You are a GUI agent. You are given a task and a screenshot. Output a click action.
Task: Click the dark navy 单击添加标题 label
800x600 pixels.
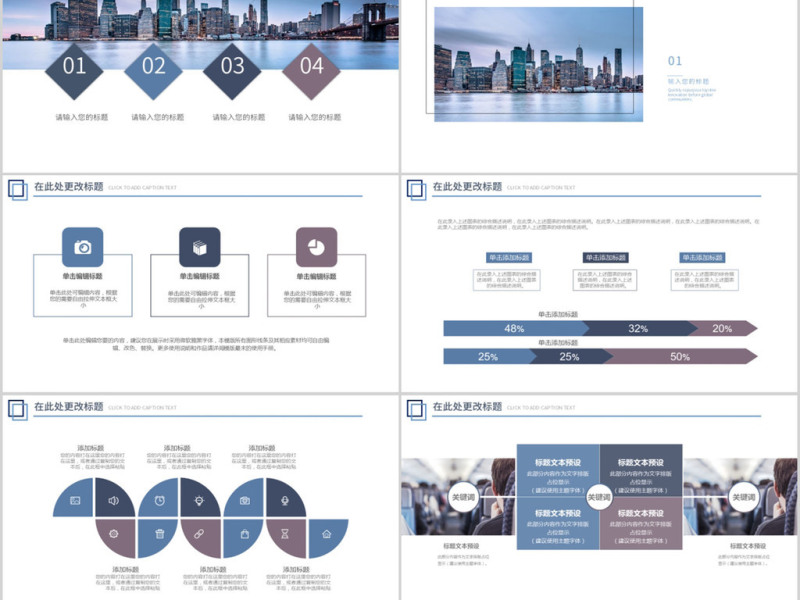(605, 257)
